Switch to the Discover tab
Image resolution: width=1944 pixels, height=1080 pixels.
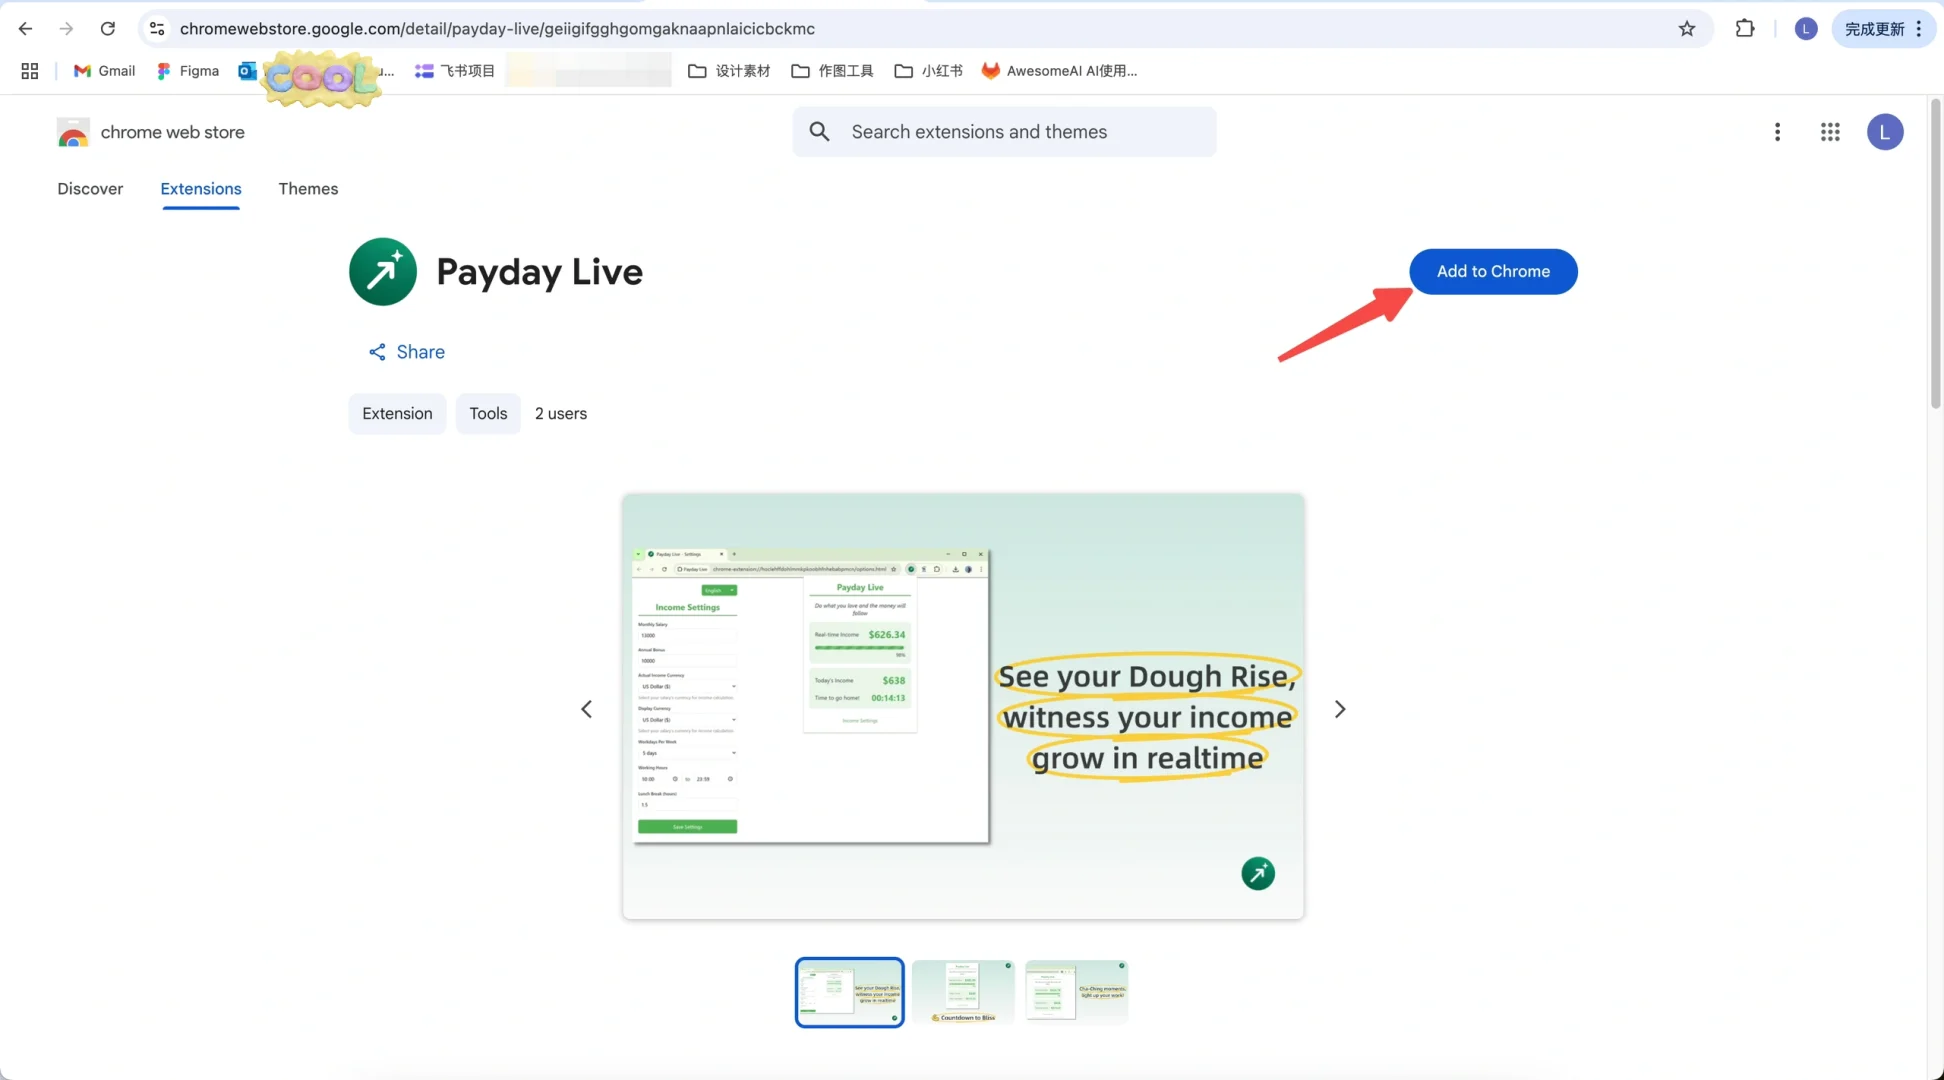coord(90,189)
